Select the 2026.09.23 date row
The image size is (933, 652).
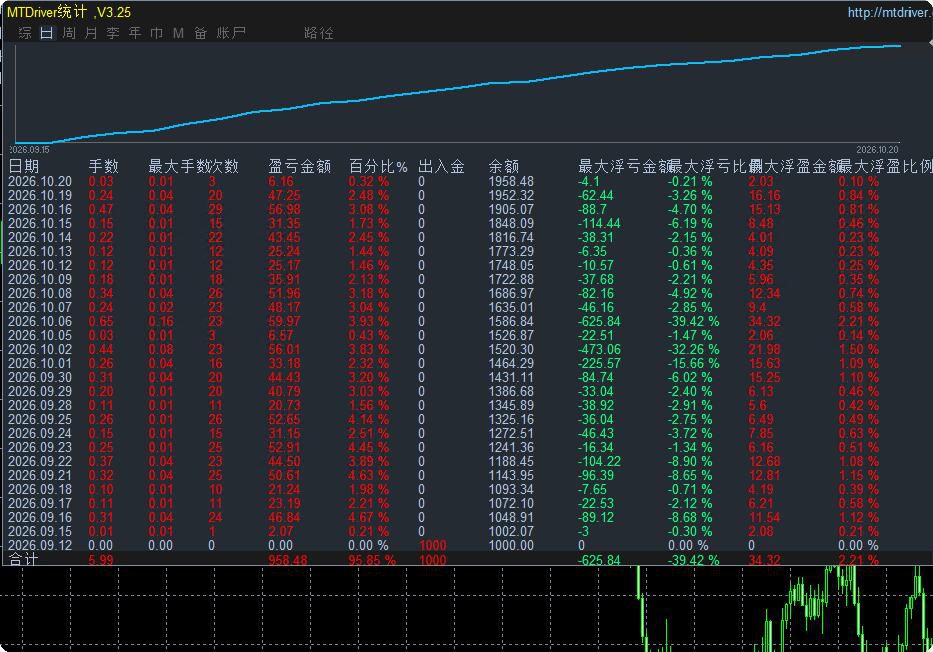tap(40, 447)
